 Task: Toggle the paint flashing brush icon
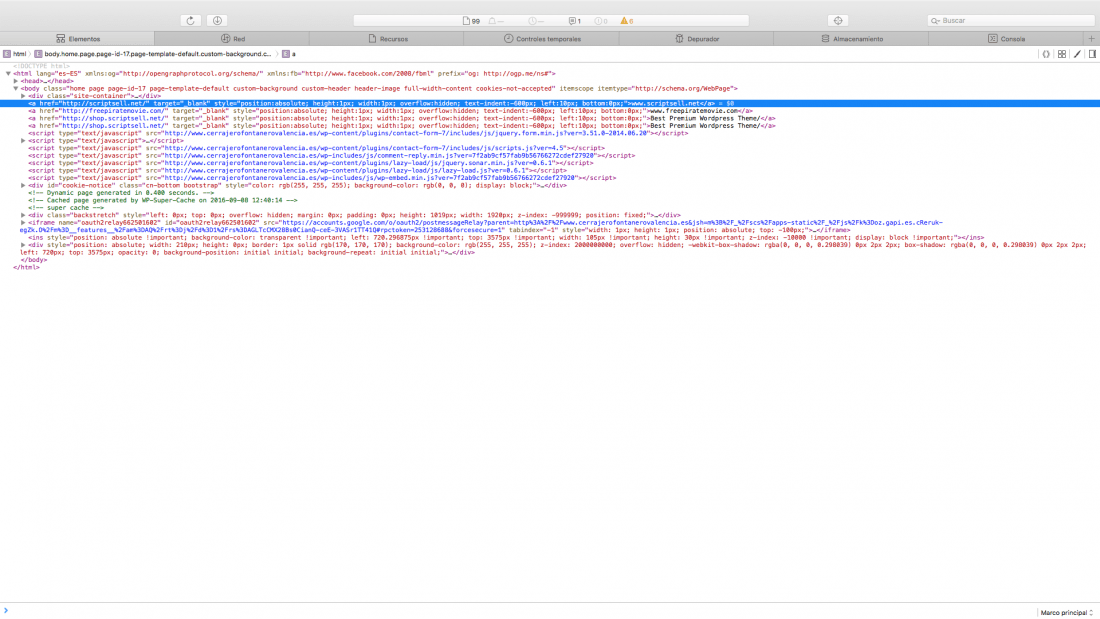pyautogui.click(x=1078, y=54)
